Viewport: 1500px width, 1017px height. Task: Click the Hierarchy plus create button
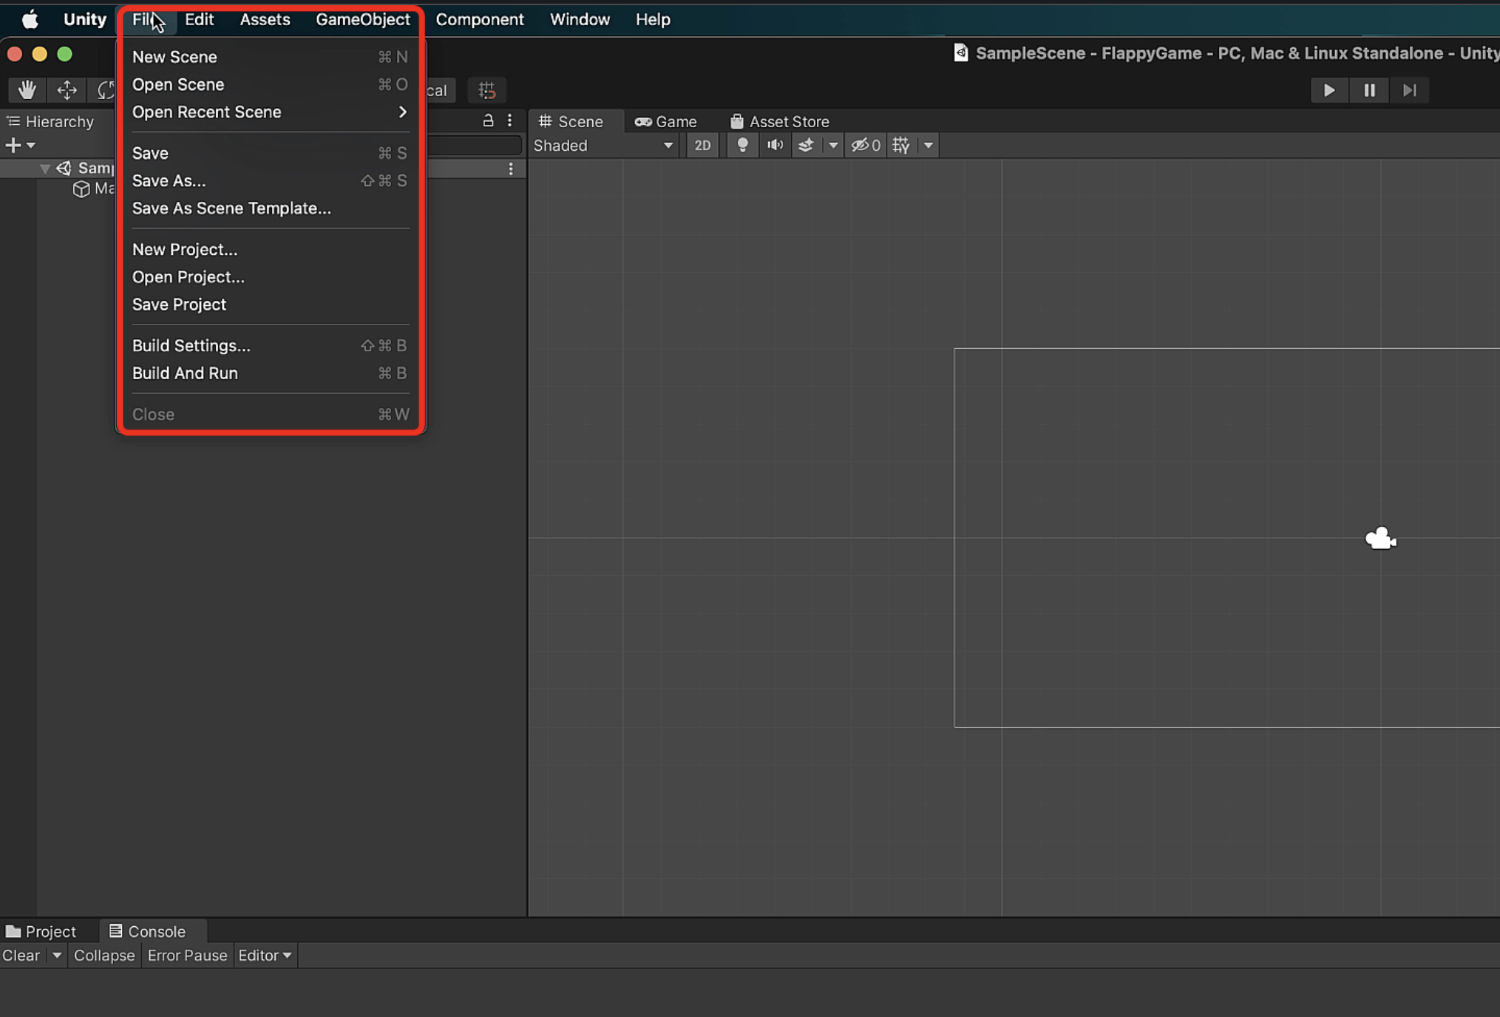click(13, 145)
